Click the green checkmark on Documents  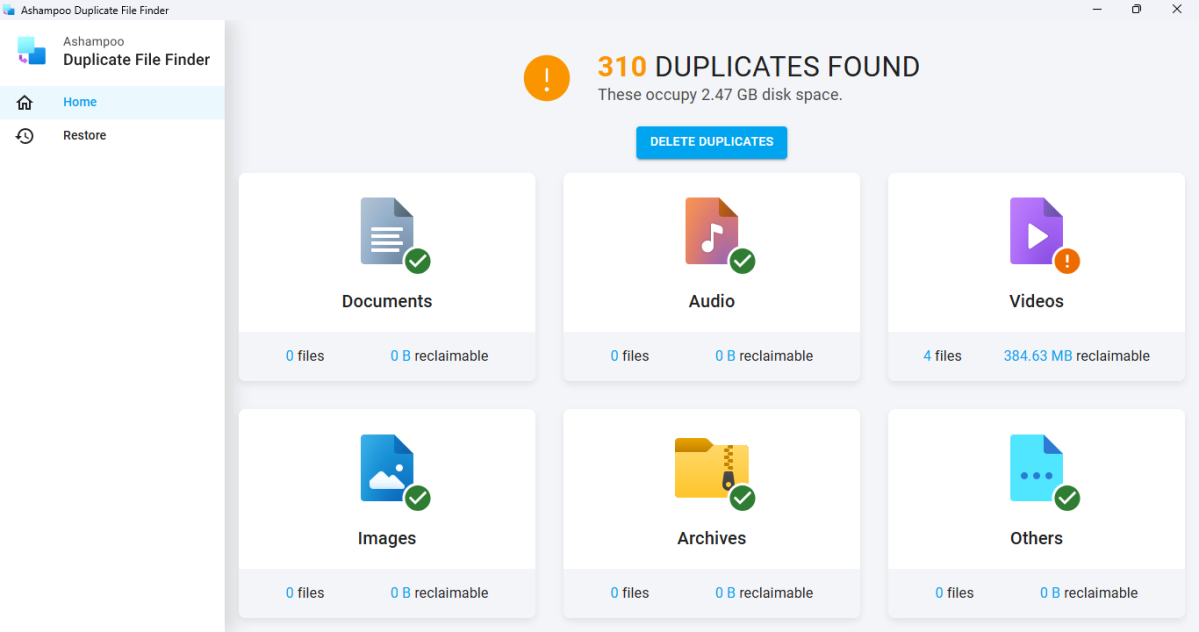[417, 261]
